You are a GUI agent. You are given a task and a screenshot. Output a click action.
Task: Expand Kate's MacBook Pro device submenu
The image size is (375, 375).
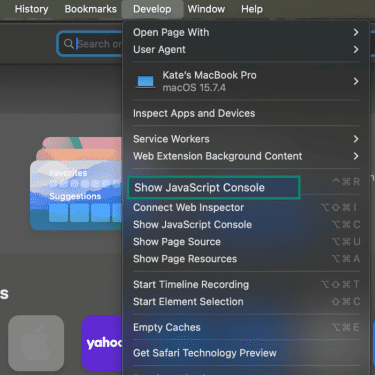point(246,81)
